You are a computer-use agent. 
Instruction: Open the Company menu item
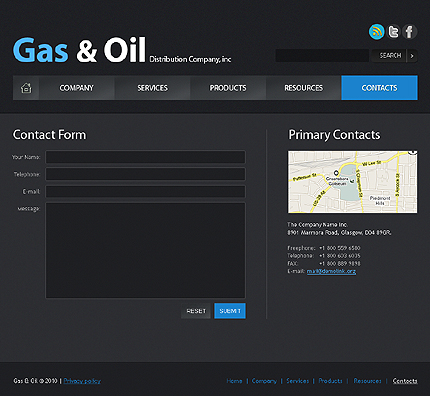coord(77,88)
